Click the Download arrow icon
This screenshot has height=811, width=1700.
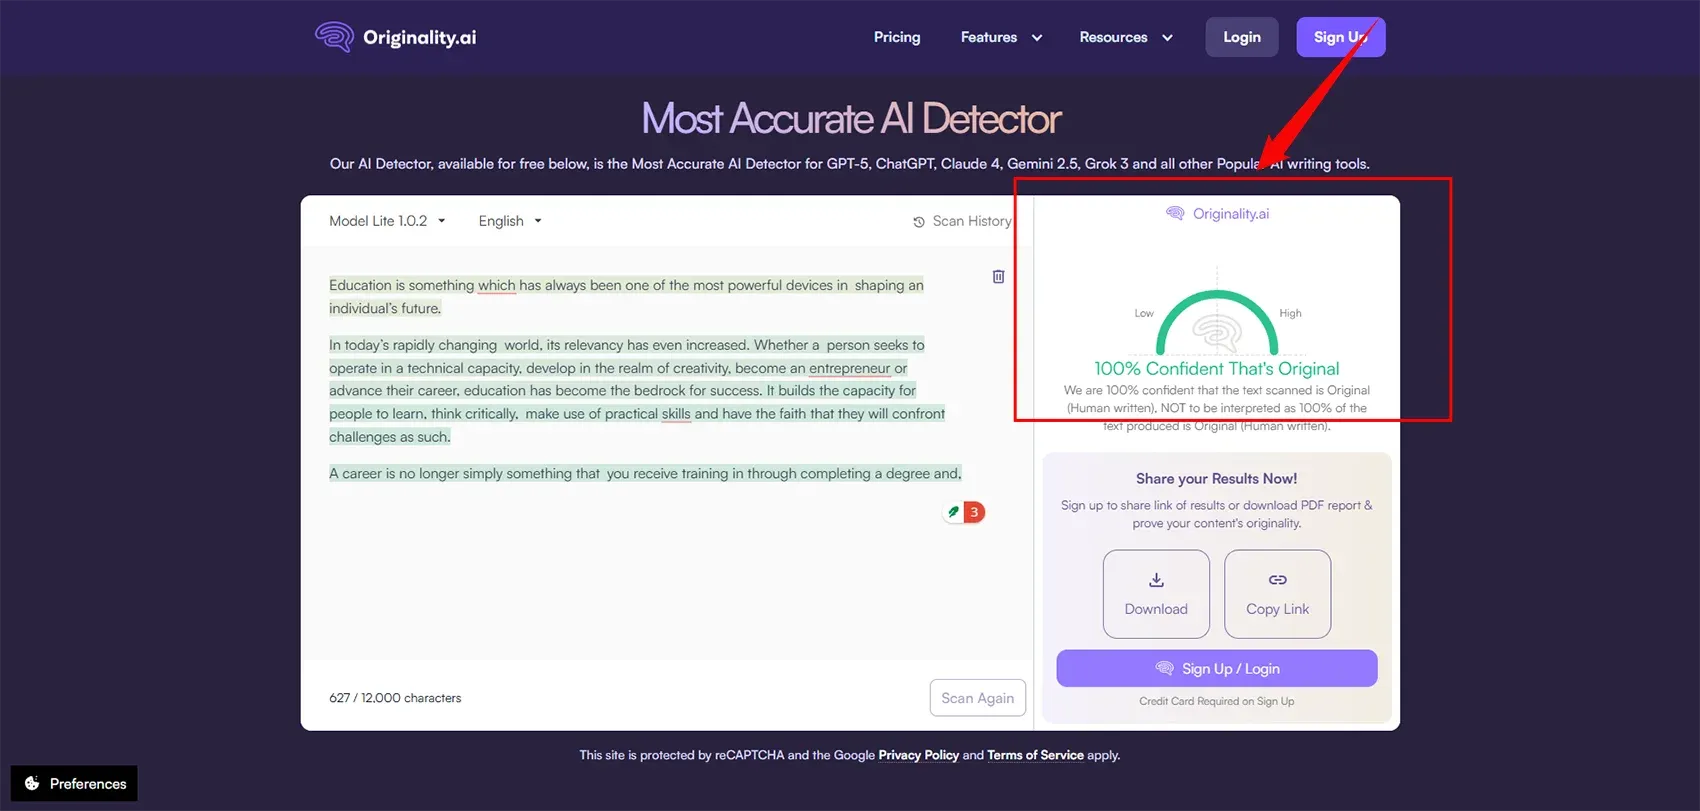[x=1156, y=580]
